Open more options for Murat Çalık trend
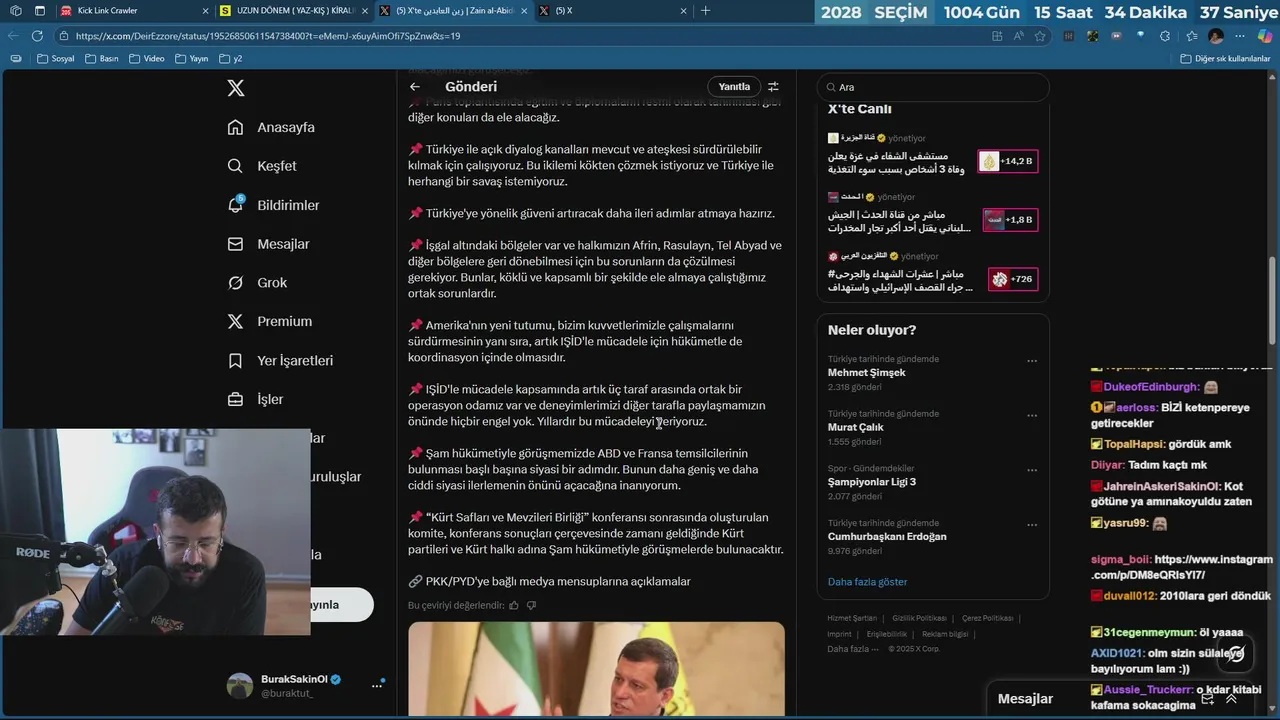1280x720 pixels. [1032, 416]
